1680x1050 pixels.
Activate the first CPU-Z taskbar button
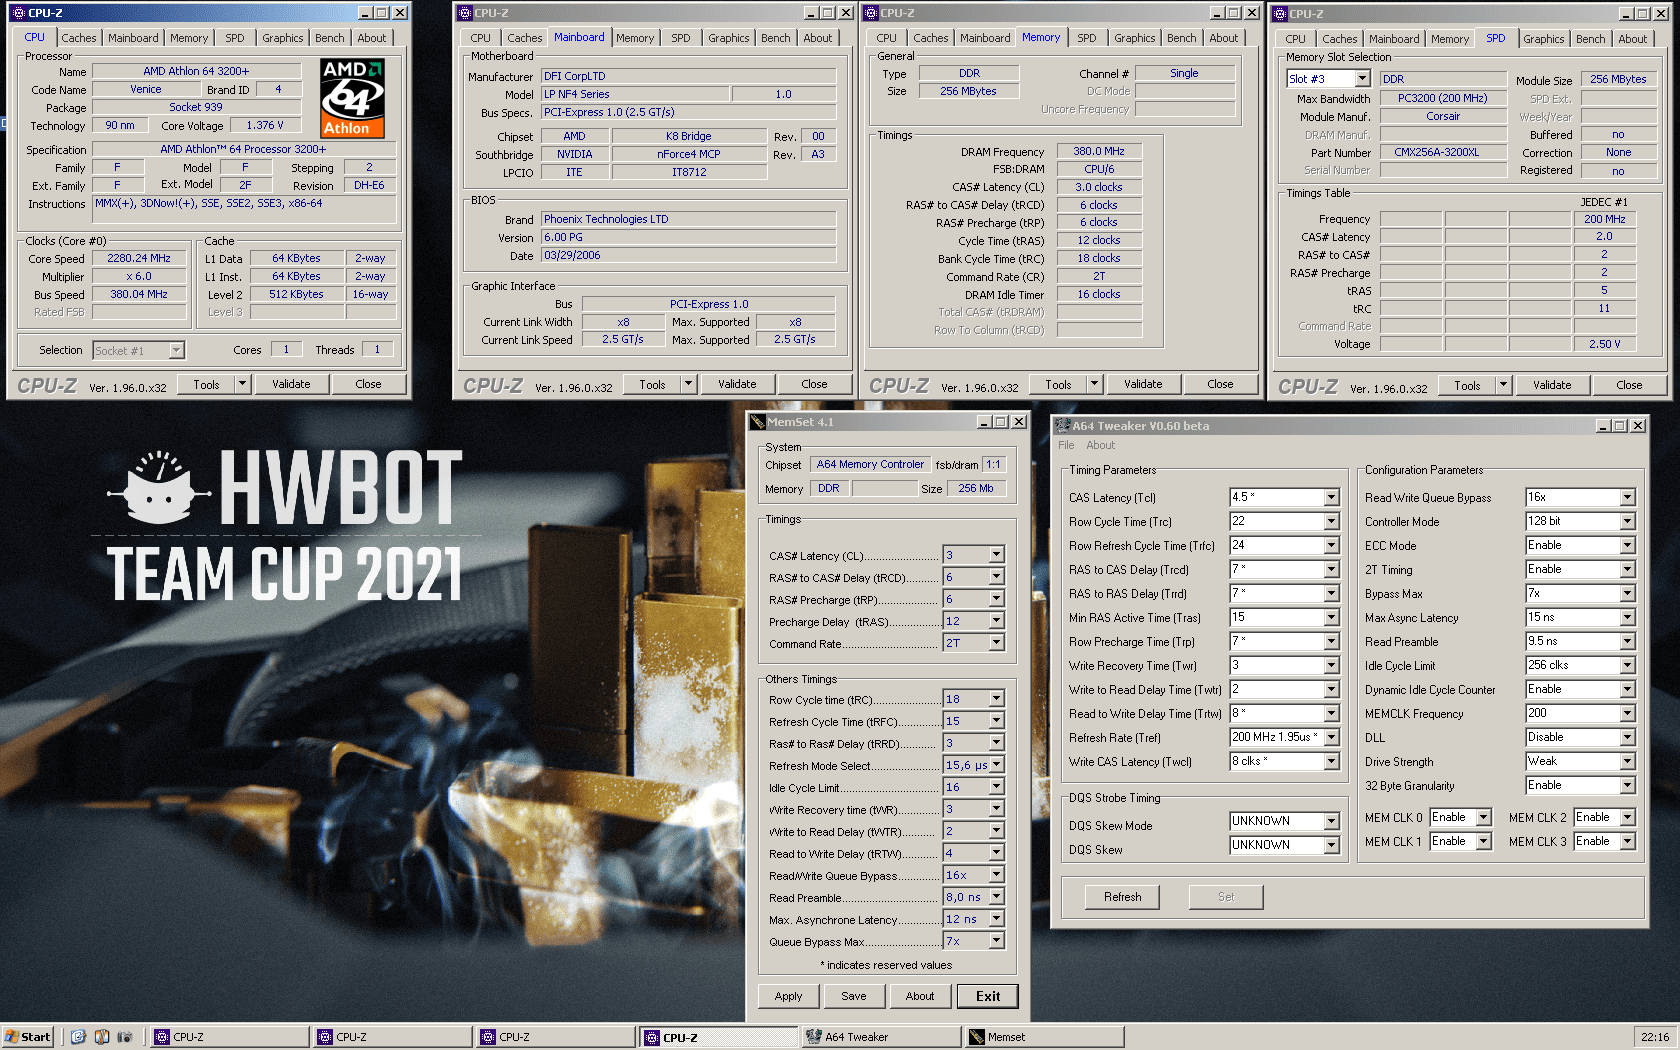tap(230, 1037)
